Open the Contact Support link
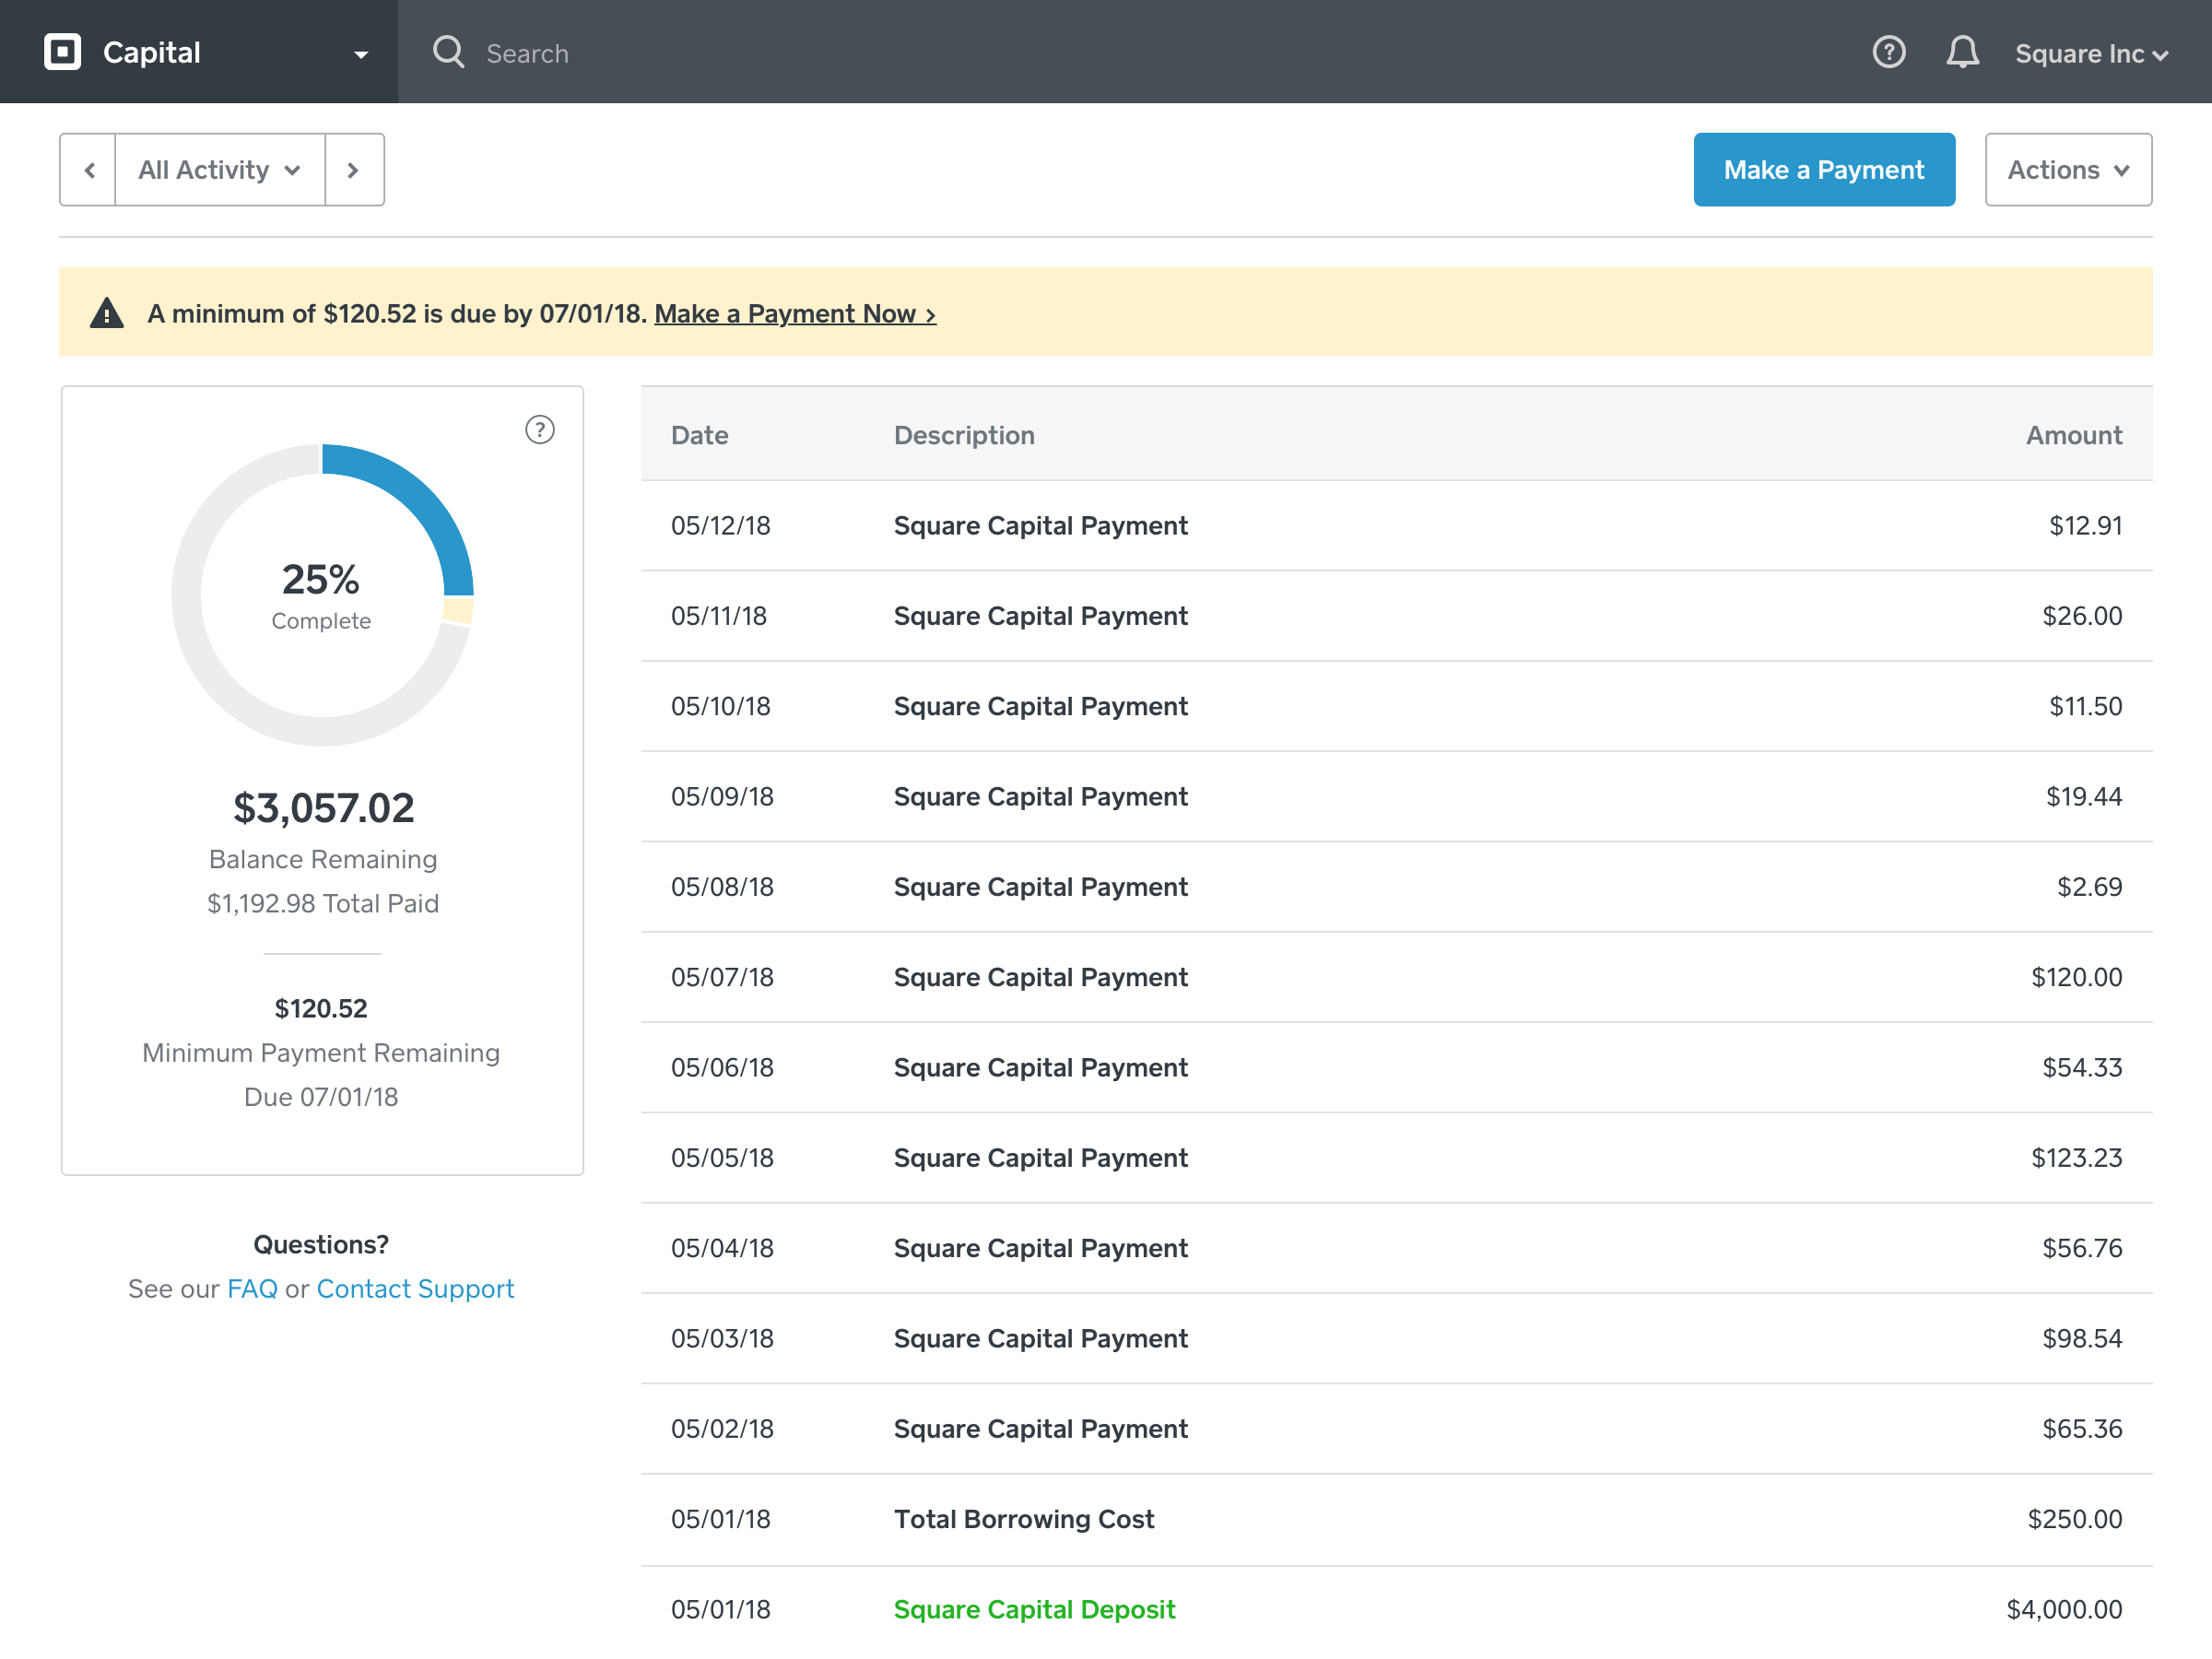The height and width of the screenshot is (1659, 2212). pos(415,1288)
